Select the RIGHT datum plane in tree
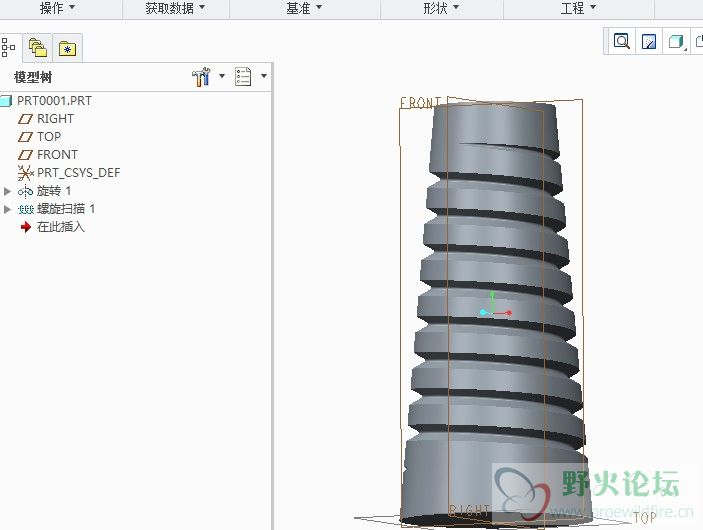The width and height of the screenshot is (703, 530). [x=55, y=119]
